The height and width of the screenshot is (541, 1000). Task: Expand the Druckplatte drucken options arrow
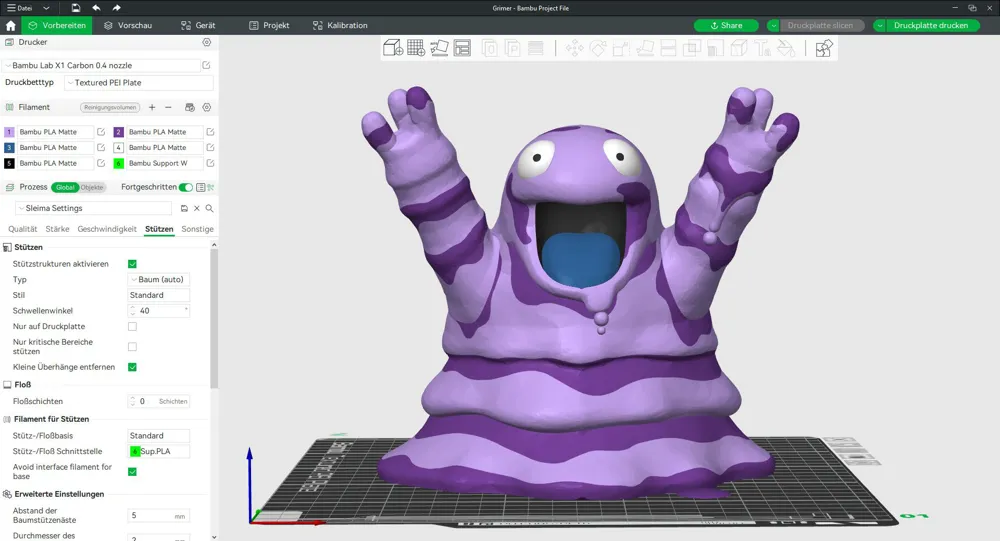879,26
